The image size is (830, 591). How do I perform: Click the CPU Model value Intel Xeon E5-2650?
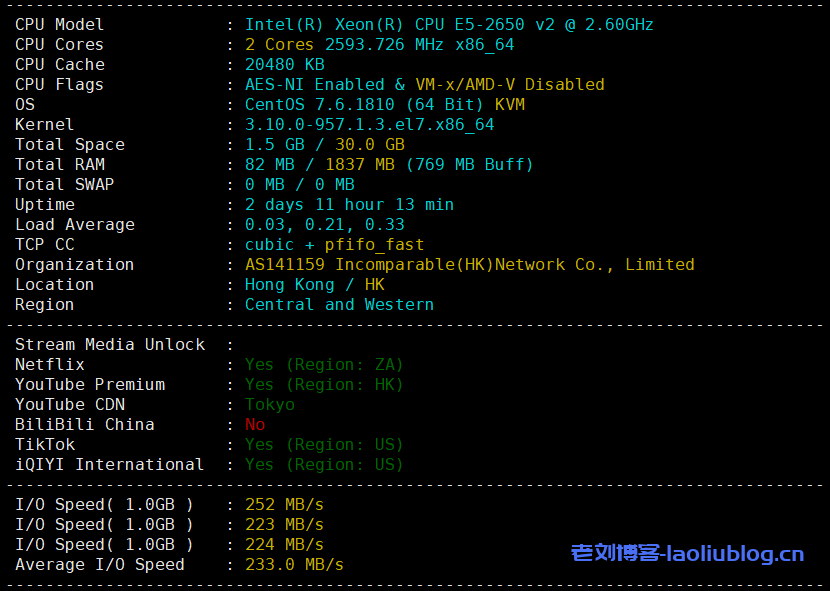click(449, 24)
